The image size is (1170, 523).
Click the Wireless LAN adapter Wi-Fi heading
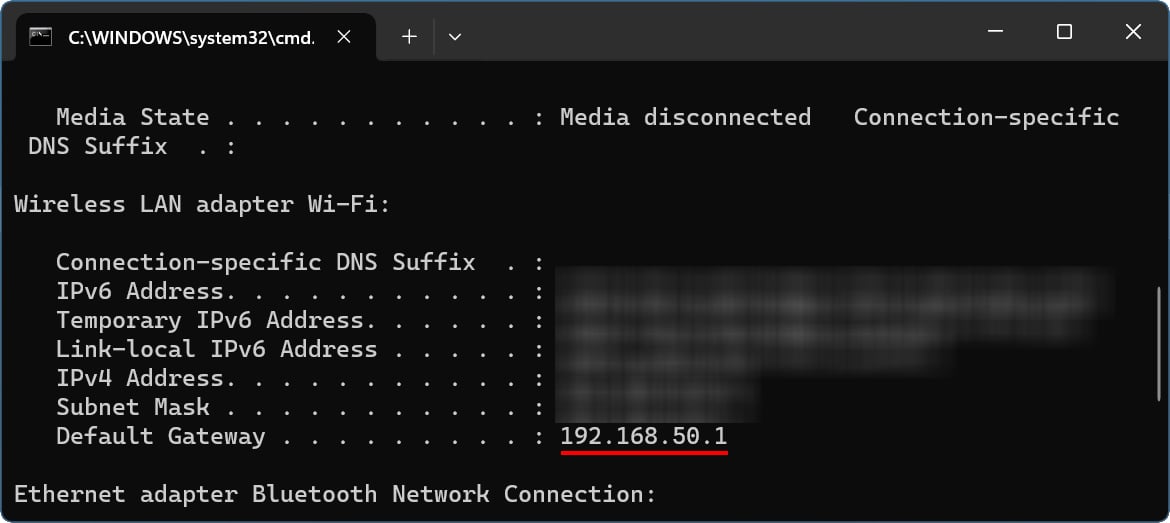(x=202, y=205)
